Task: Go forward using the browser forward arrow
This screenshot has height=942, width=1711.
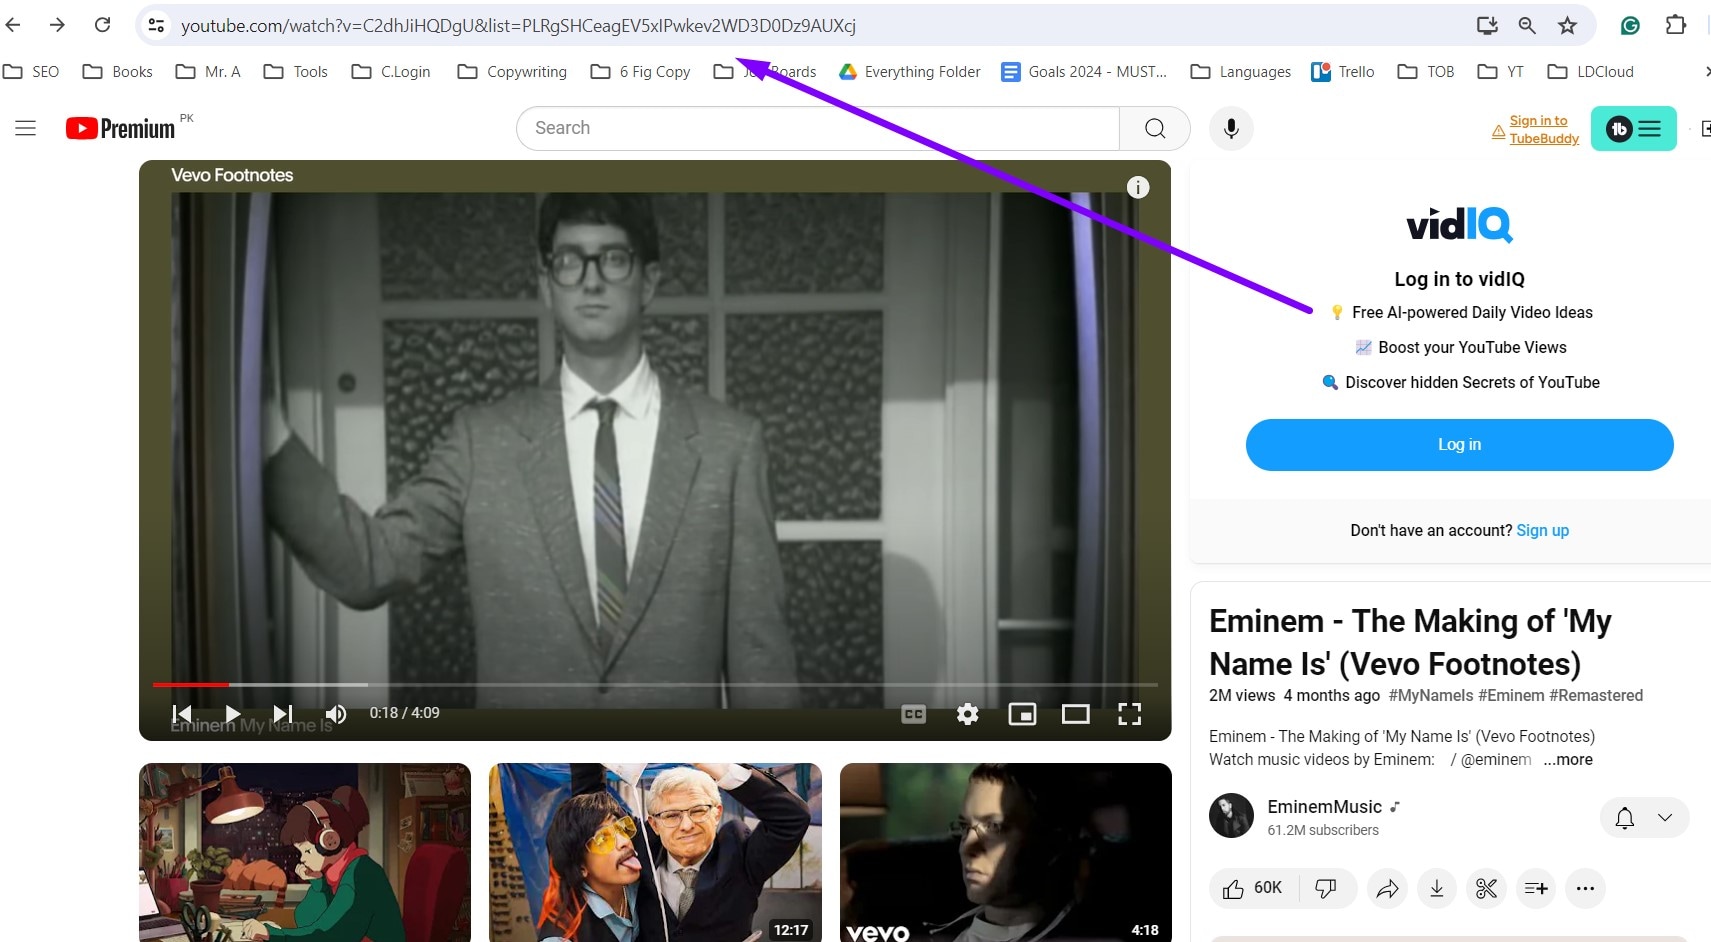Action: point(57,25)
